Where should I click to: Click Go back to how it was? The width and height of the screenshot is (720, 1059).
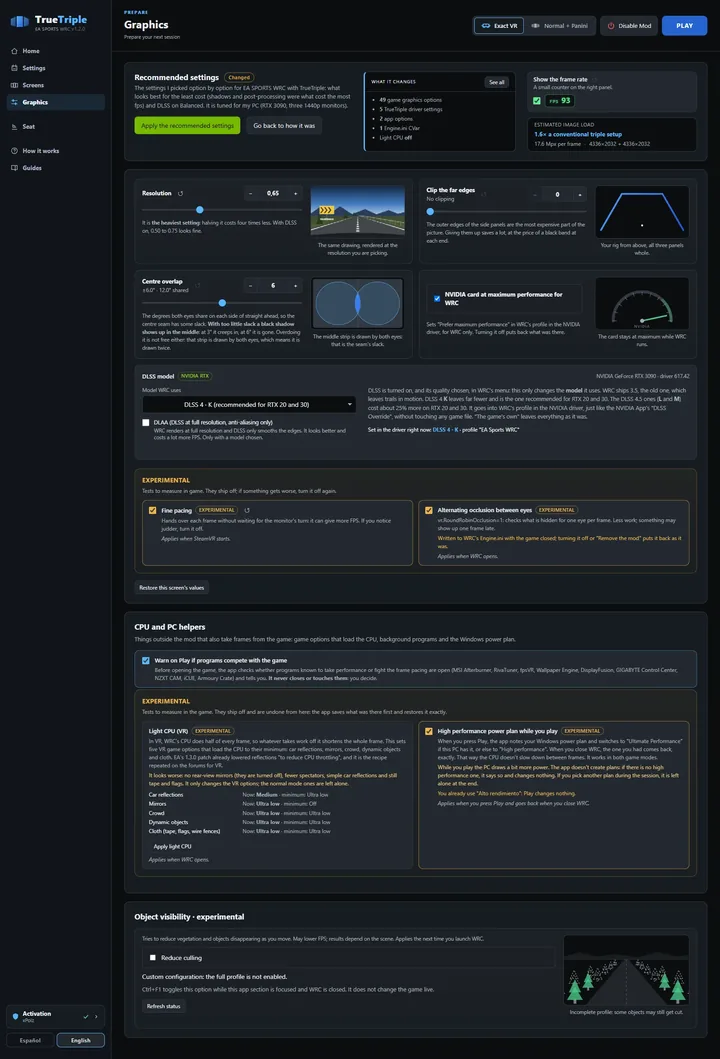click(284, 126)
